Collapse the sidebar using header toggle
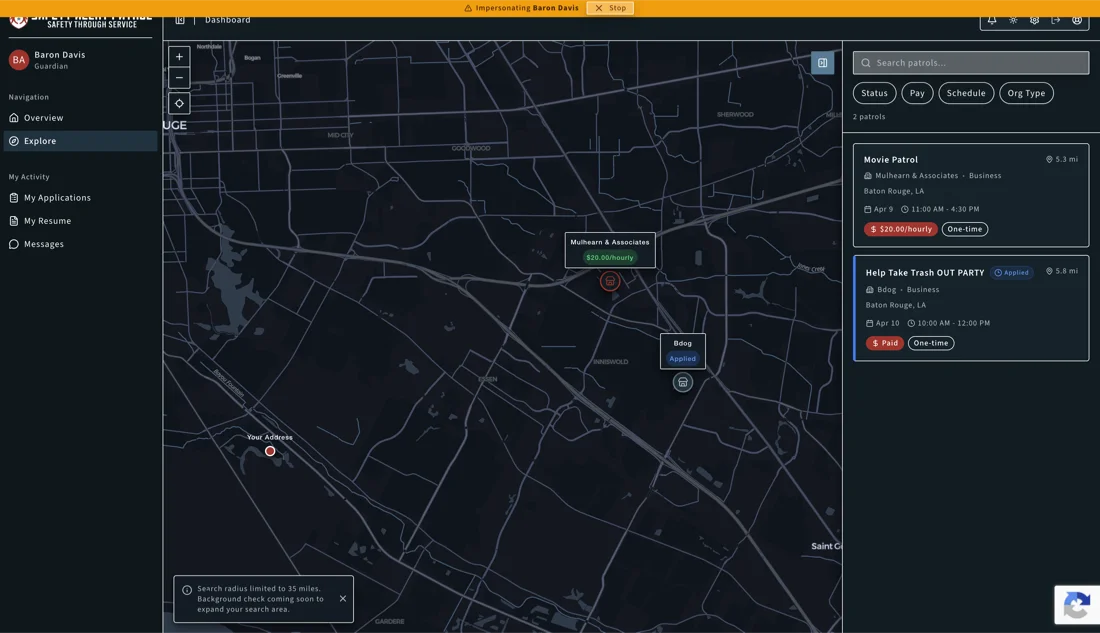The image size is (1100, 633). 180,20
